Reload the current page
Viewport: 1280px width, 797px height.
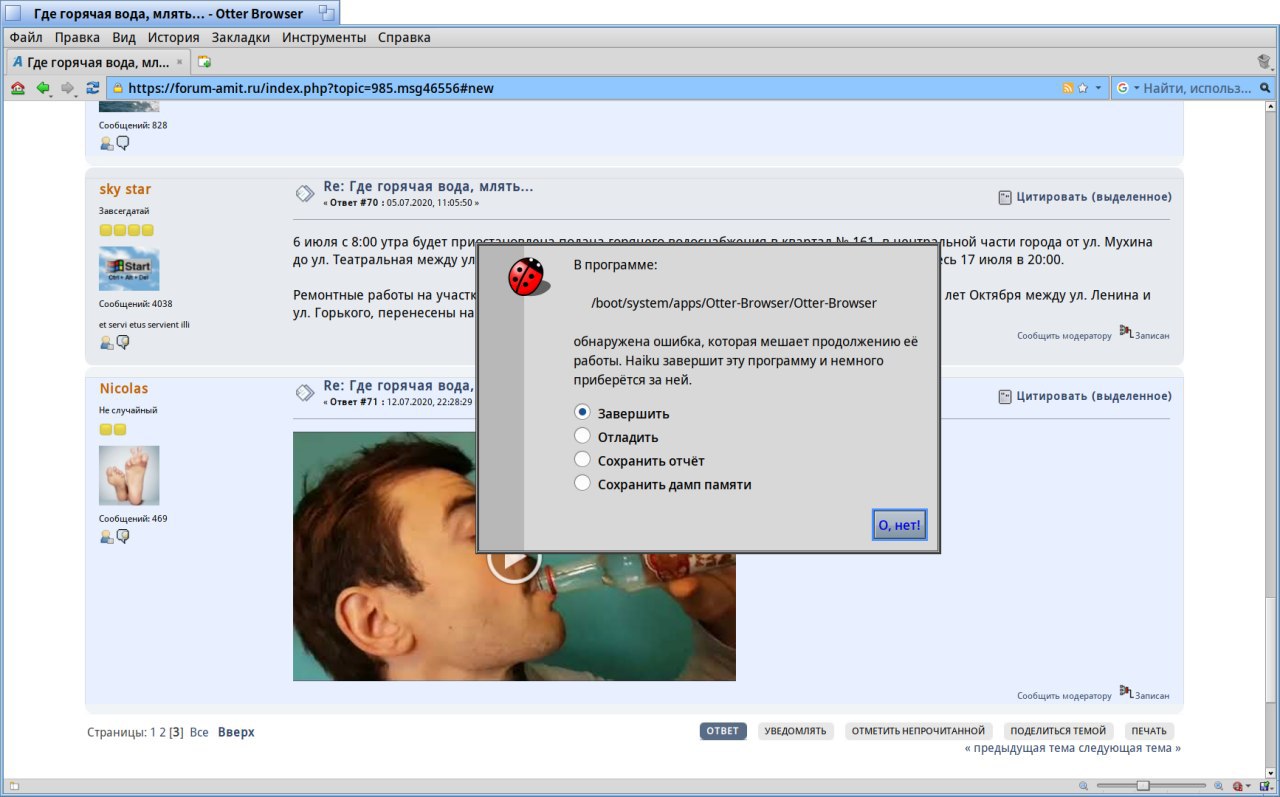coord(93,88)
